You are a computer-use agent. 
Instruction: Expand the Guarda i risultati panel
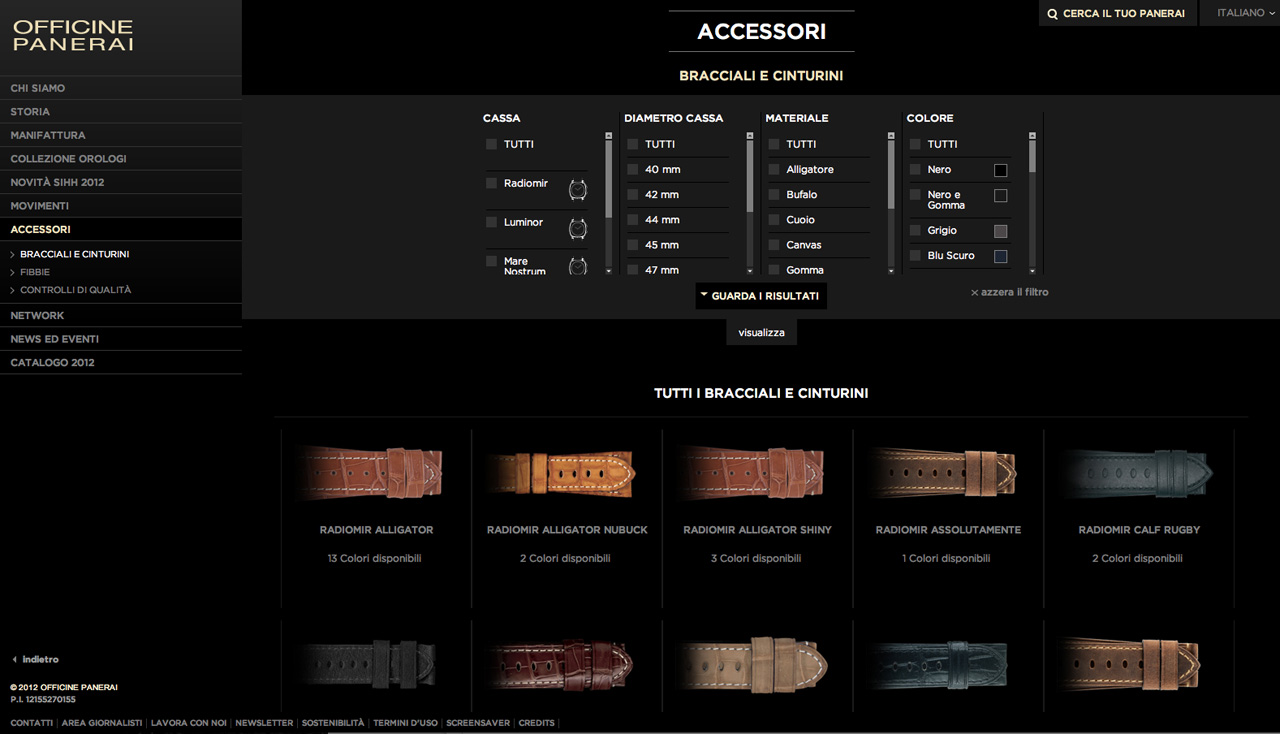(761, 296)
